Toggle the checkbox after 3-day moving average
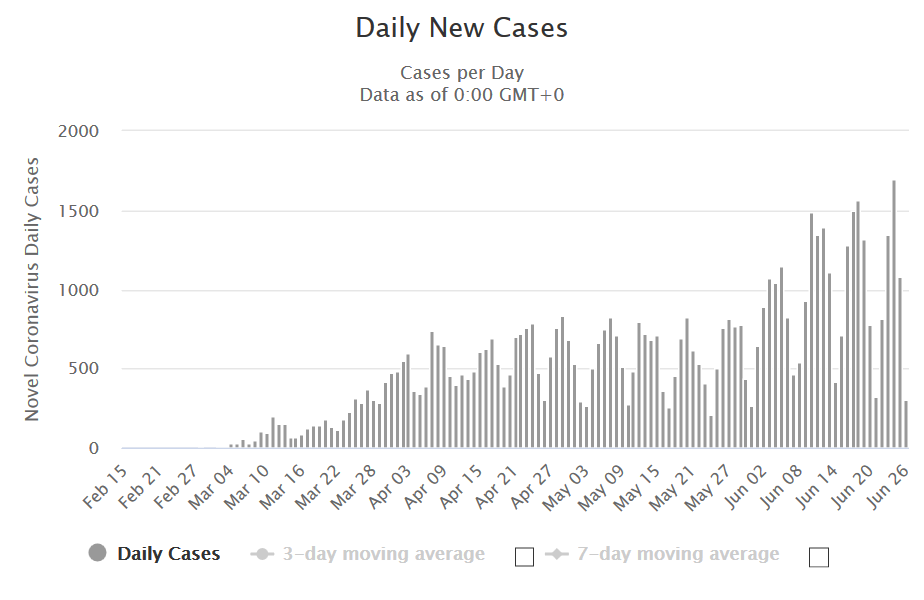The width and height of the screenshot is (924, 600). pyautogui.click(x=524, y=557)
